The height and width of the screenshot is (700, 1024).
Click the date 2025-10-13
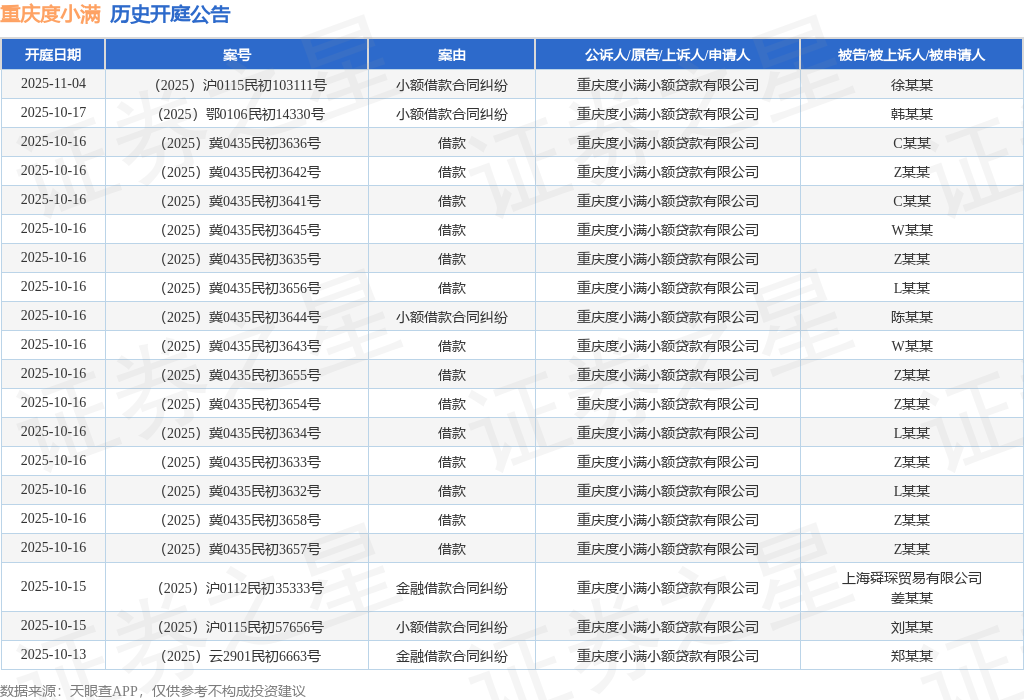(53, 654)
